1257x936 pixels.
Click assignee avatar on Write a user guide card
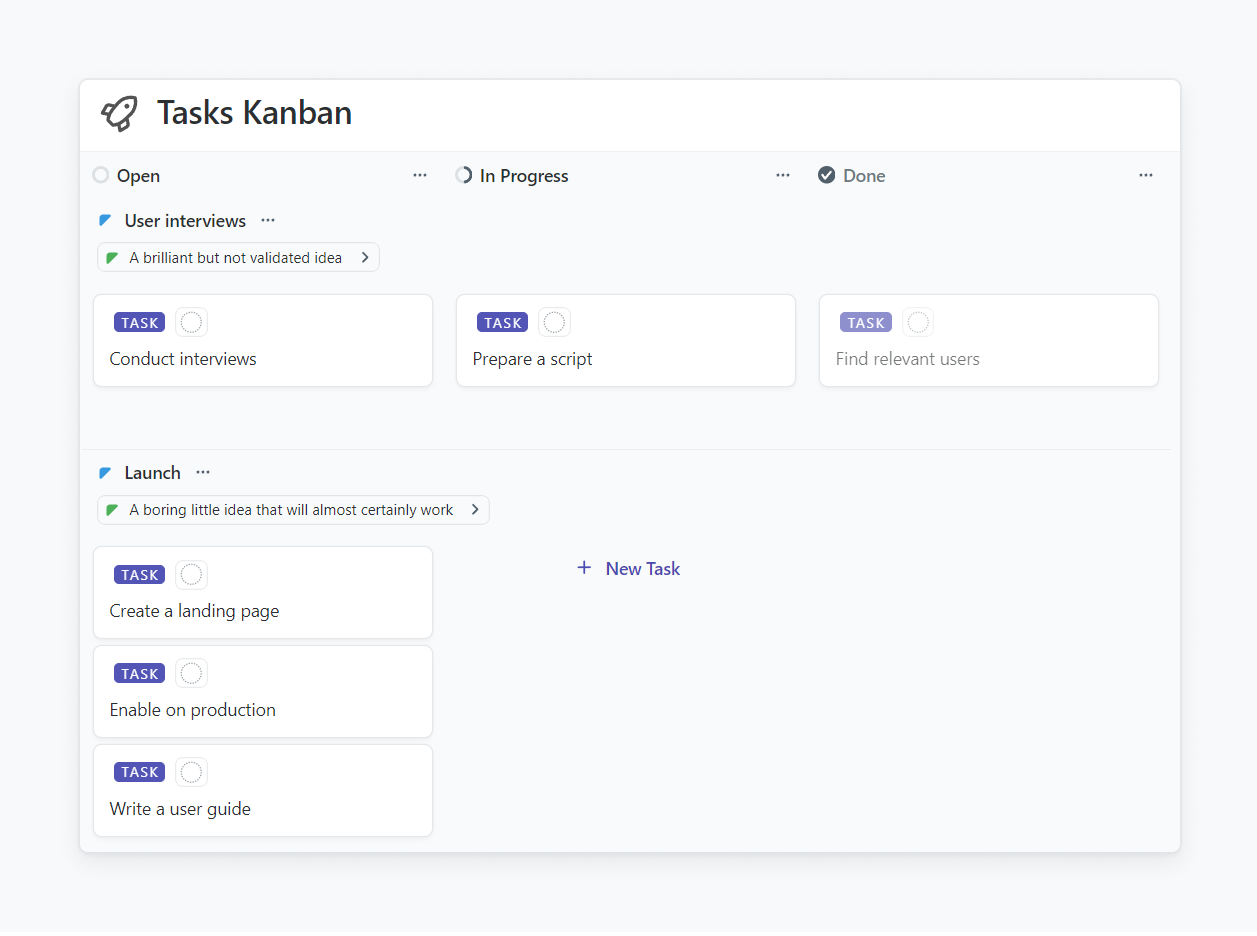click(x=191, y=772)
